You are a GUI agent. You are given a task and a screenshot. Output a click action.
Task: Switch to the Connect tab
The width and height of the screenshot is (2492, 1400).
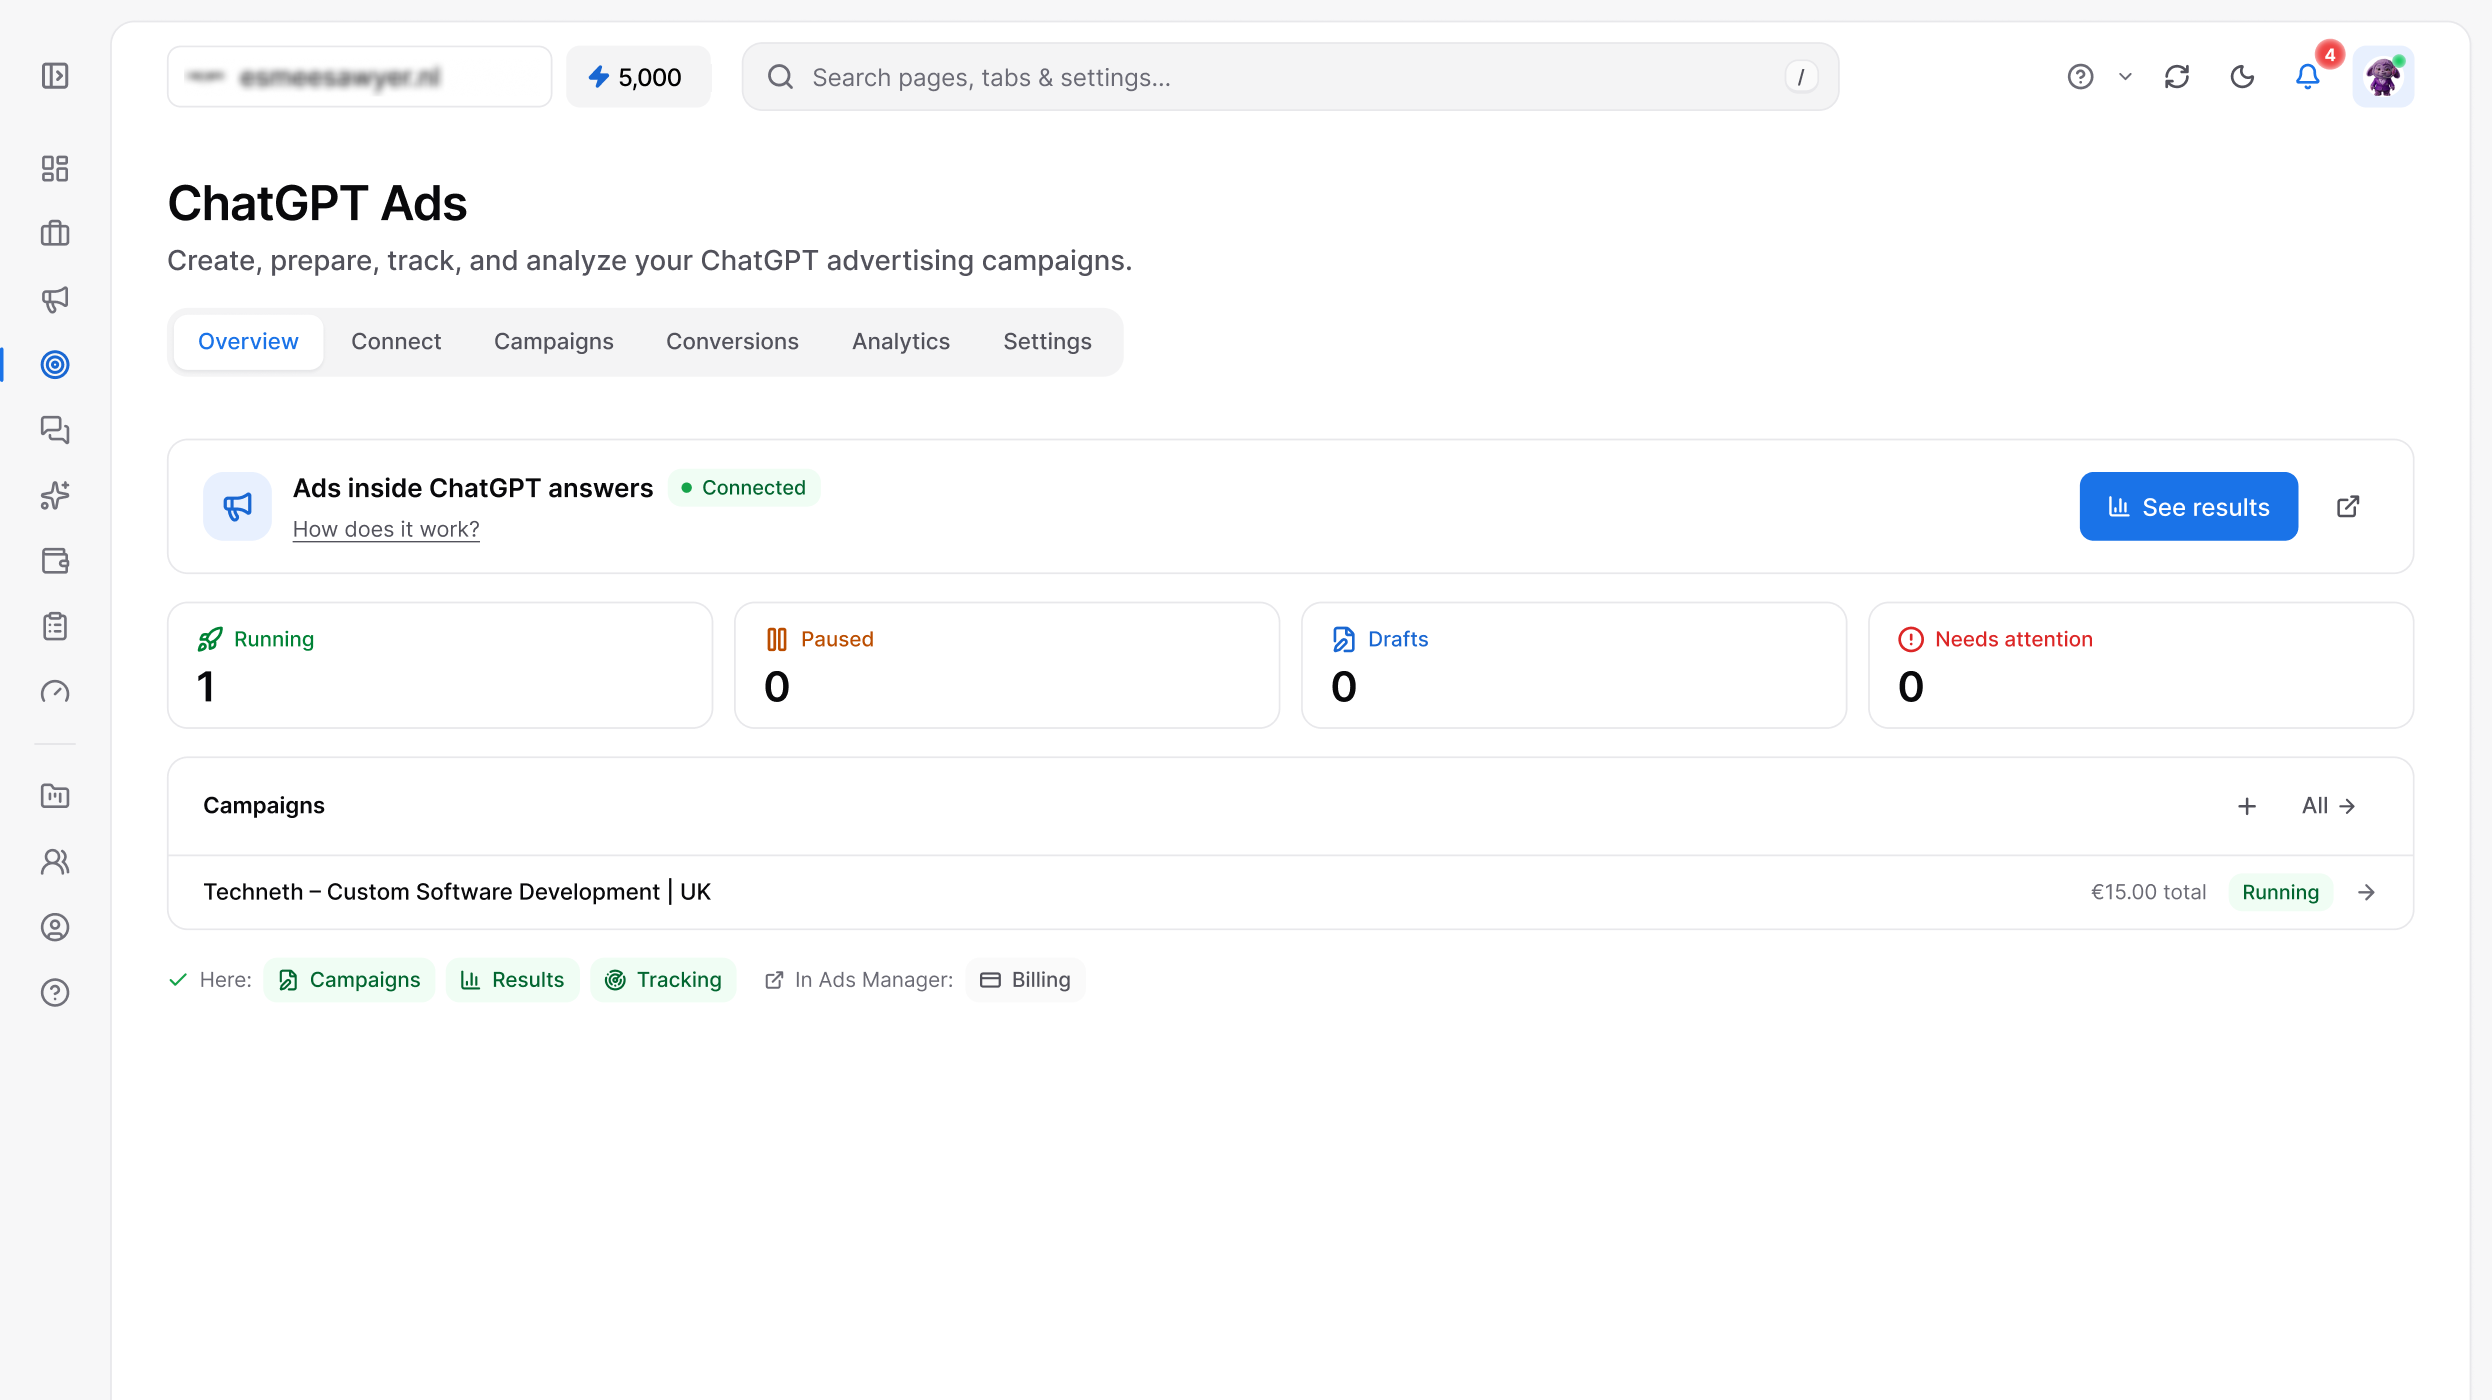tap(396, 342)
